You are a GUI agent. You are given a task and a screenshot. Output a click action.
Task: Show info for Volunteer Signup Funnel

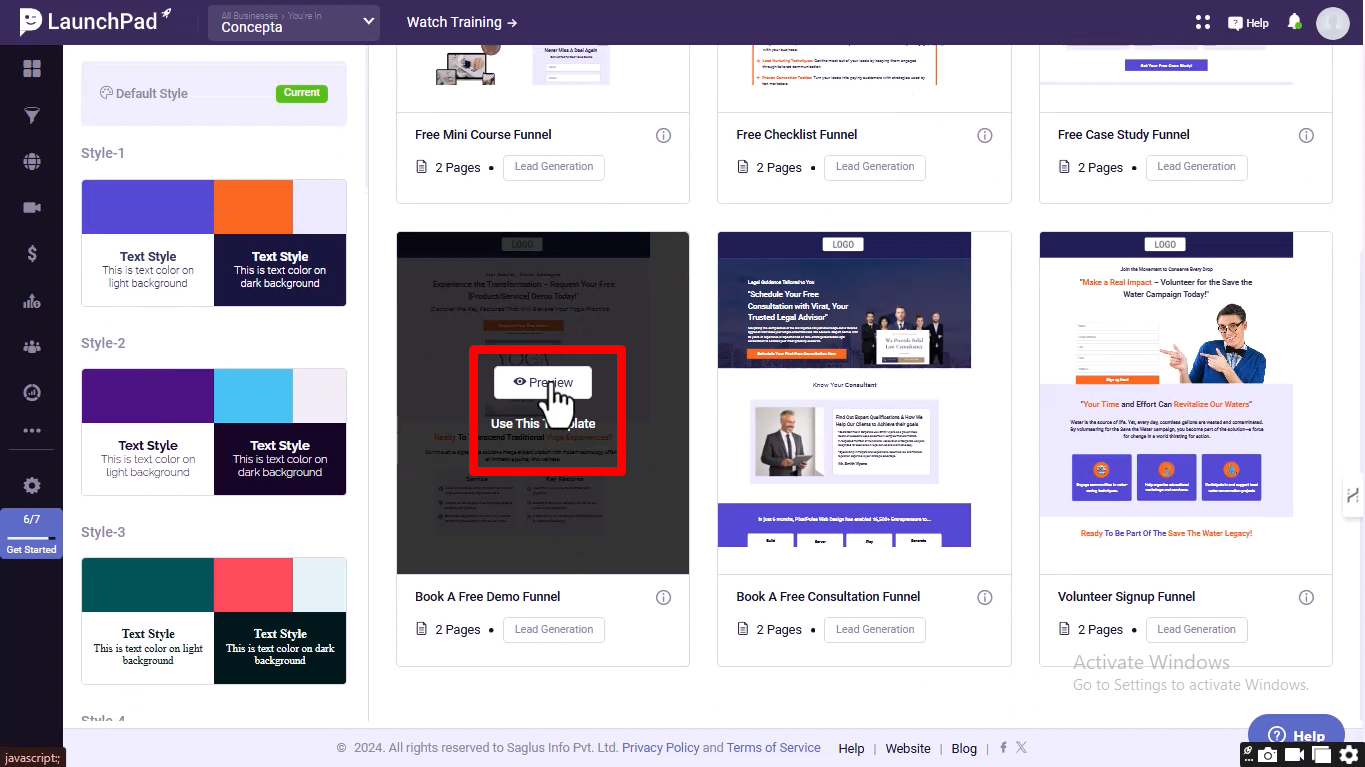[x=1306, y=597]
